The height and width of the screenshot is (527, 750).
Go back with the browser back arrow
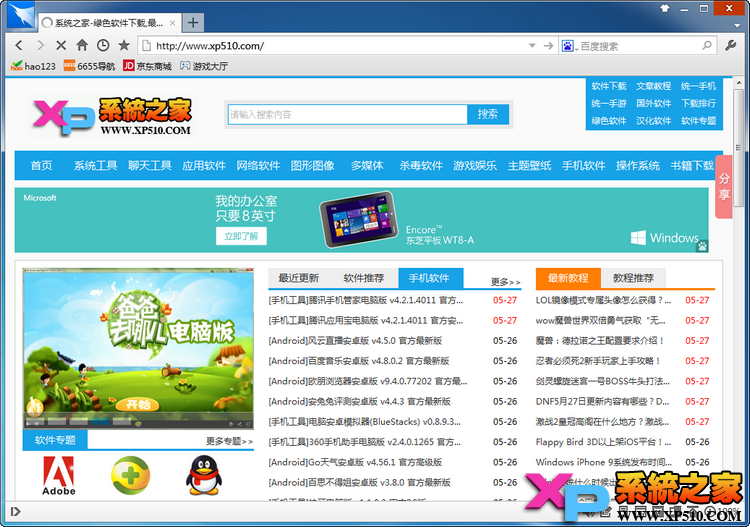pyautogui.click(x=19, y=45)
